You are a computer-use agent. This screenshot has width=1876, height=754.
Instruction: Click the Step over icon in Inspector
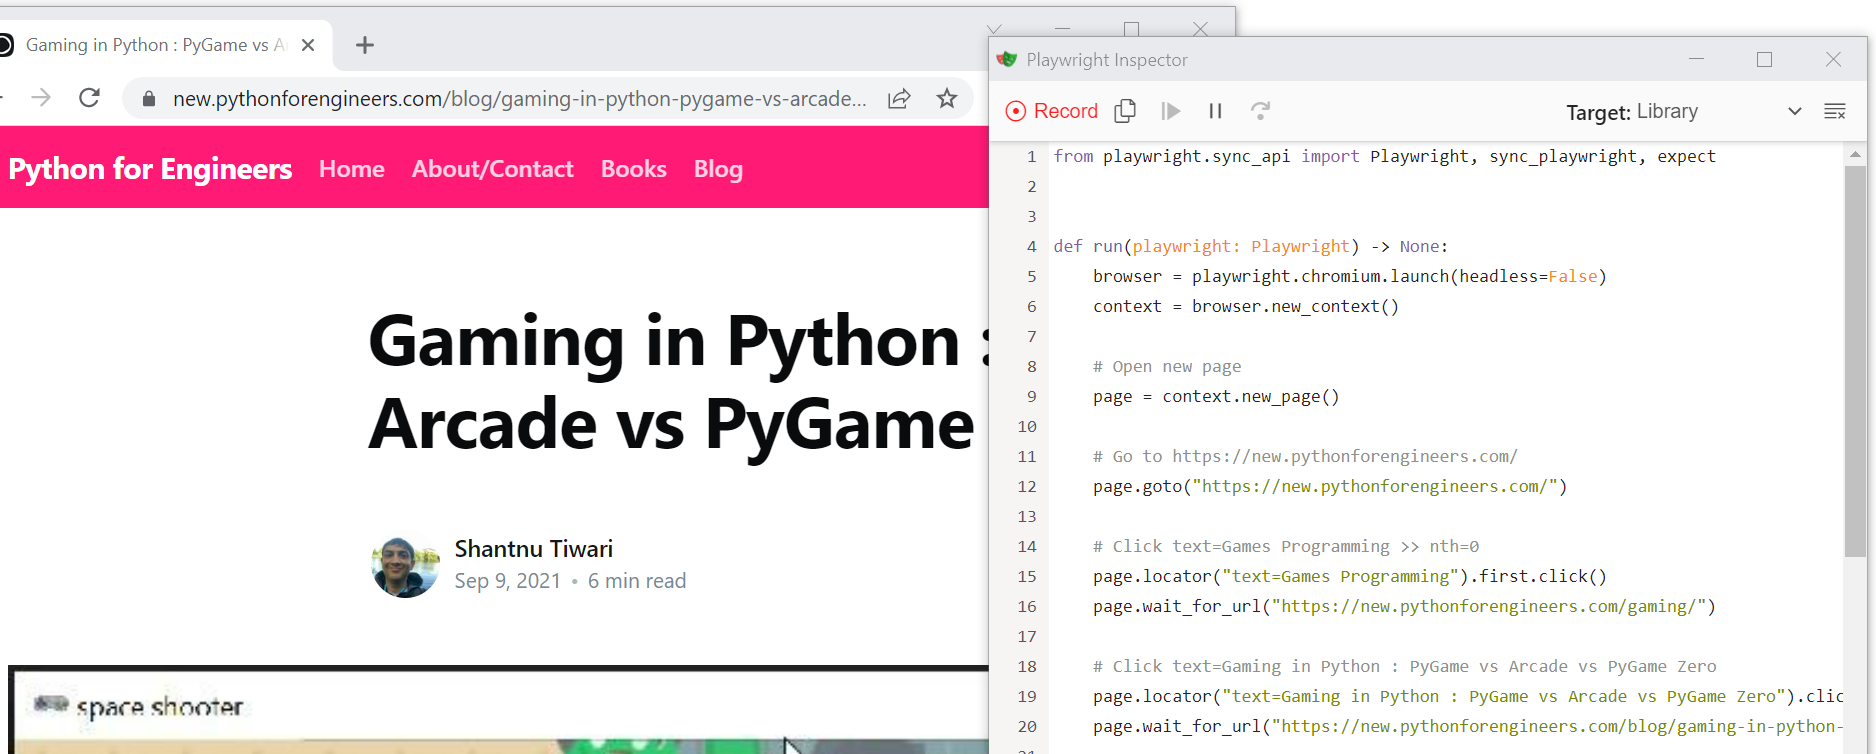(x=1260, y=111)
